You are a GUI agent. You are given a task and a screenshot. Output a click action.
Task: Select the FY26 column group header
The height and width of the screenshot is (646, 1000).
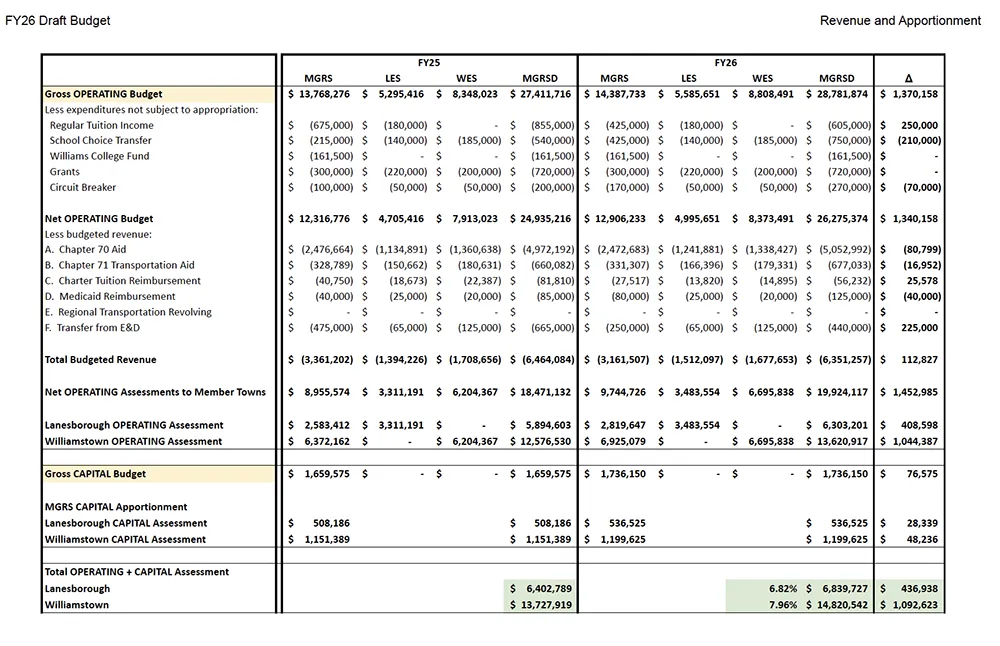[725, 62]
